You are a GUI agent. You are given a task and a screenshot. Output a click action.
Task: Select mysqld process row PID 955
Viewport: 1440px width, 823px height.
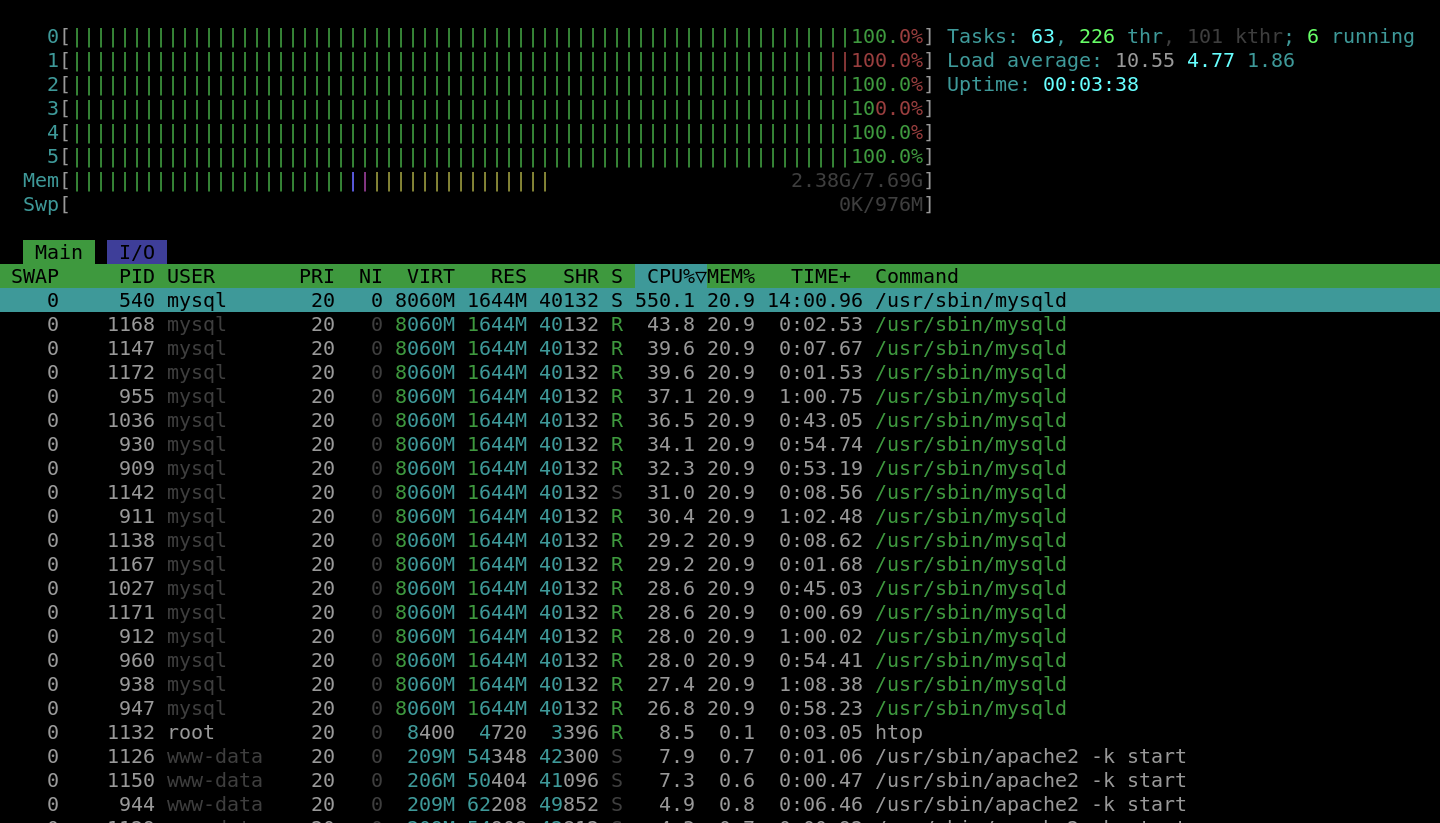point(720,396)
